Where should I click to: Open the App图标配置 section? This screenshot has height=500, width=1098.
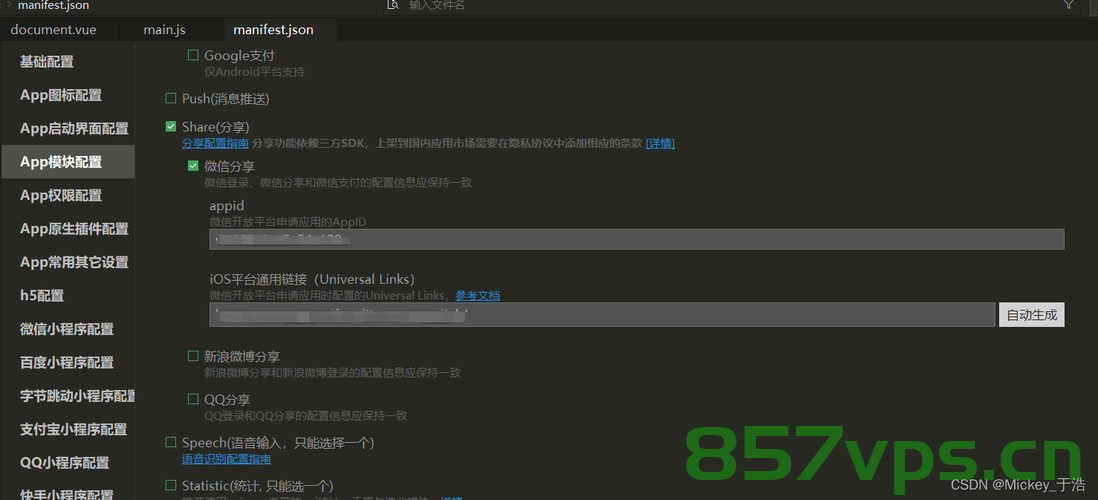pos(61,95)
